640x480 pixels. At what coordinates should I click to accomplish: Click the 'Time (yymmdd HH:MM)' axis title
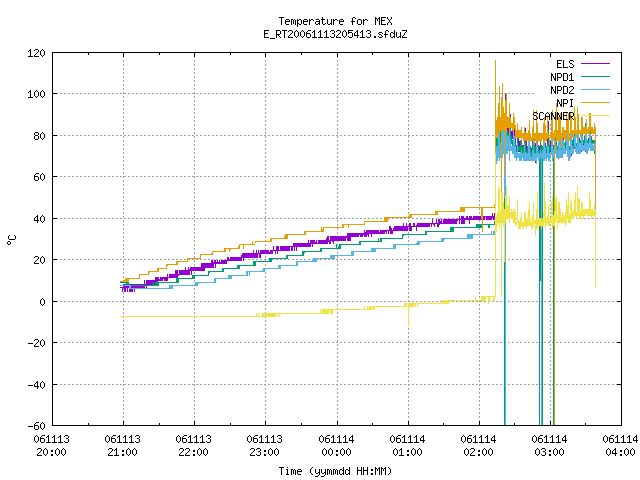[x=335, y=471]
